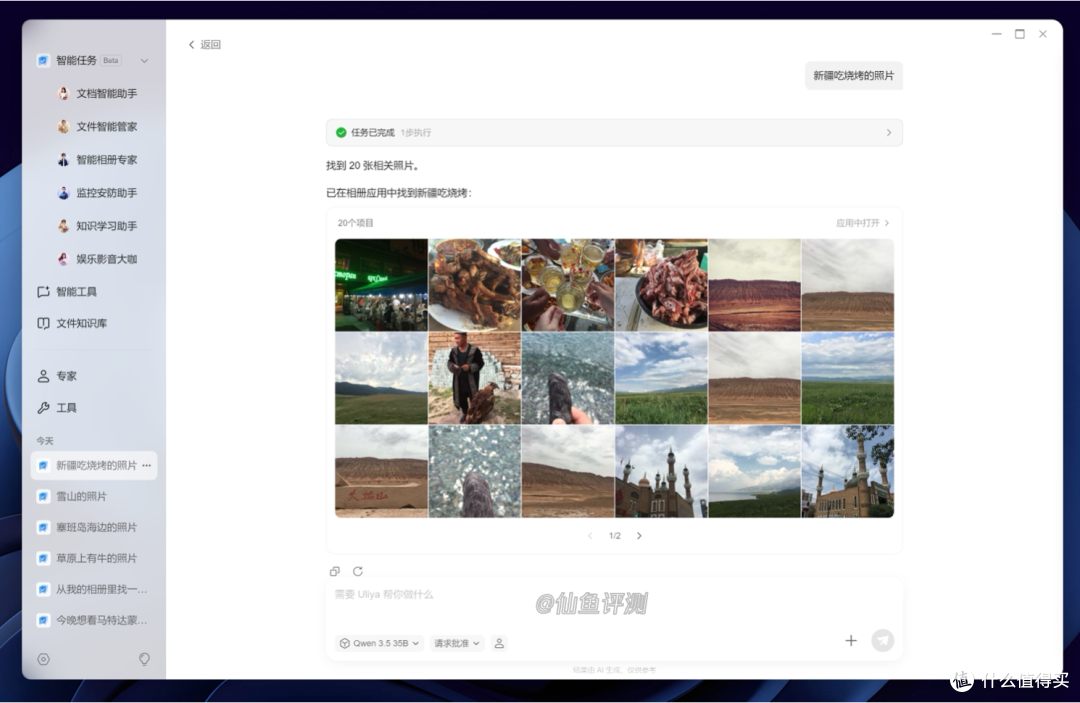This screenshot has width=1080, height=703.
Task: Select the 智能相册专家 assistant
Action: click(x=97, y=160)
